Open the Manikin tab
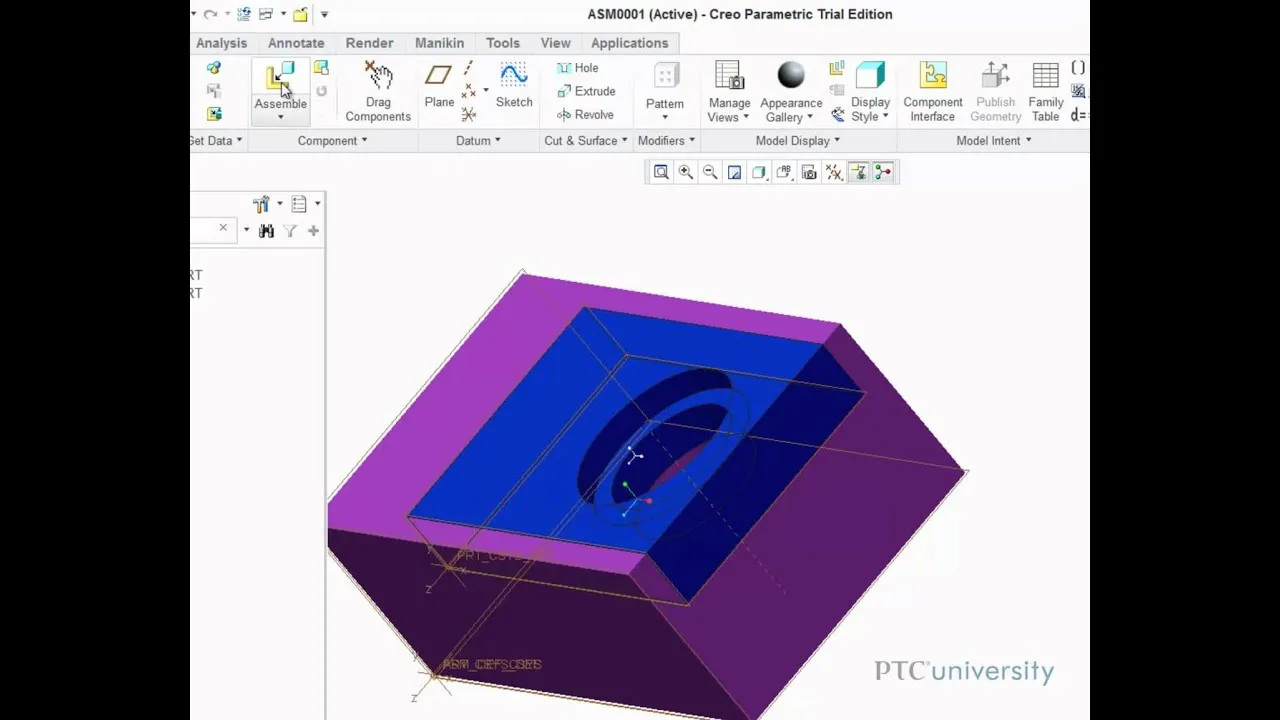The width and height of the screenshot is (1280, 720). pos(439,43)
